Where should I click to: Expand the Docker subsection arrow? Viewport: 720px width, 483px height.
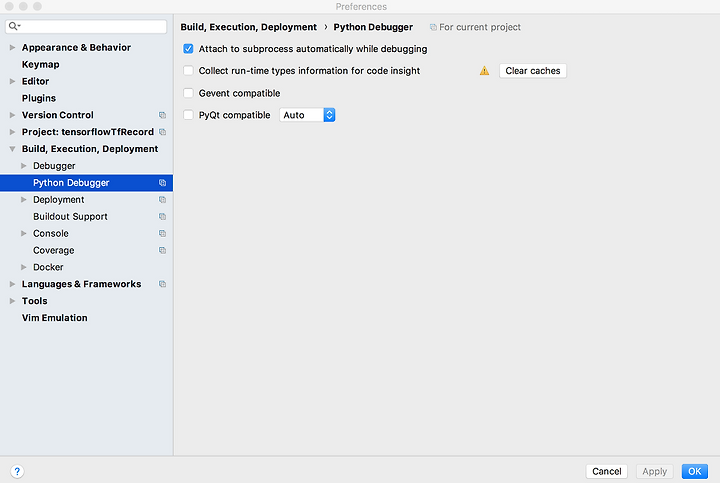24,267
